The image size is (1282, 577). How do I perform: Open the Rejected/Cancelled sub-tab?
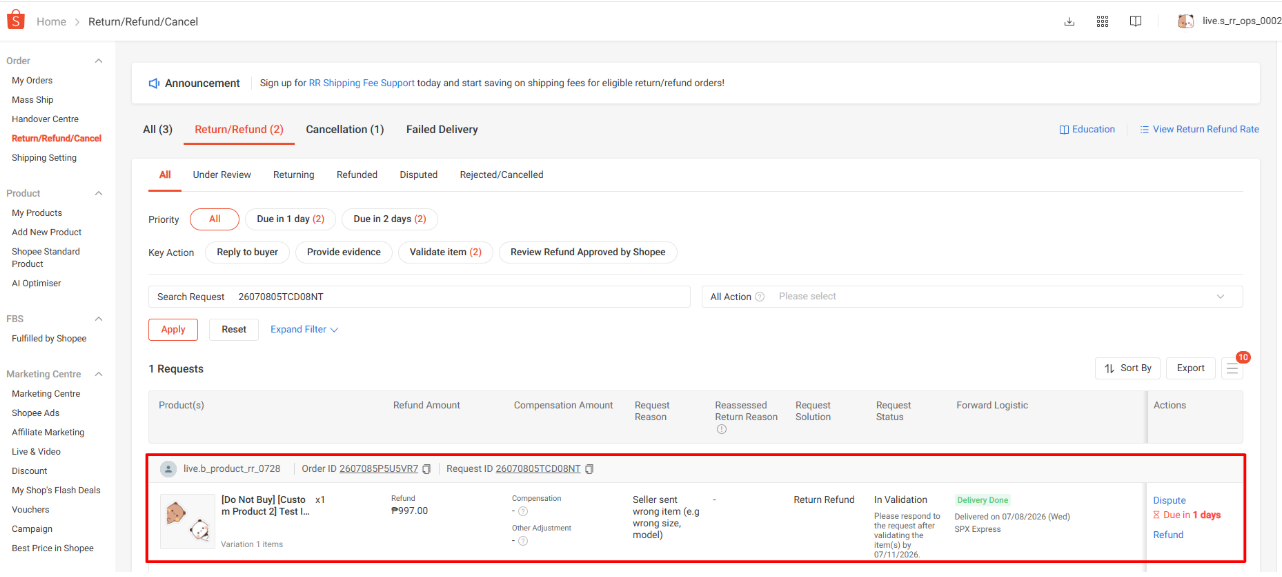(x=502, y=175)
